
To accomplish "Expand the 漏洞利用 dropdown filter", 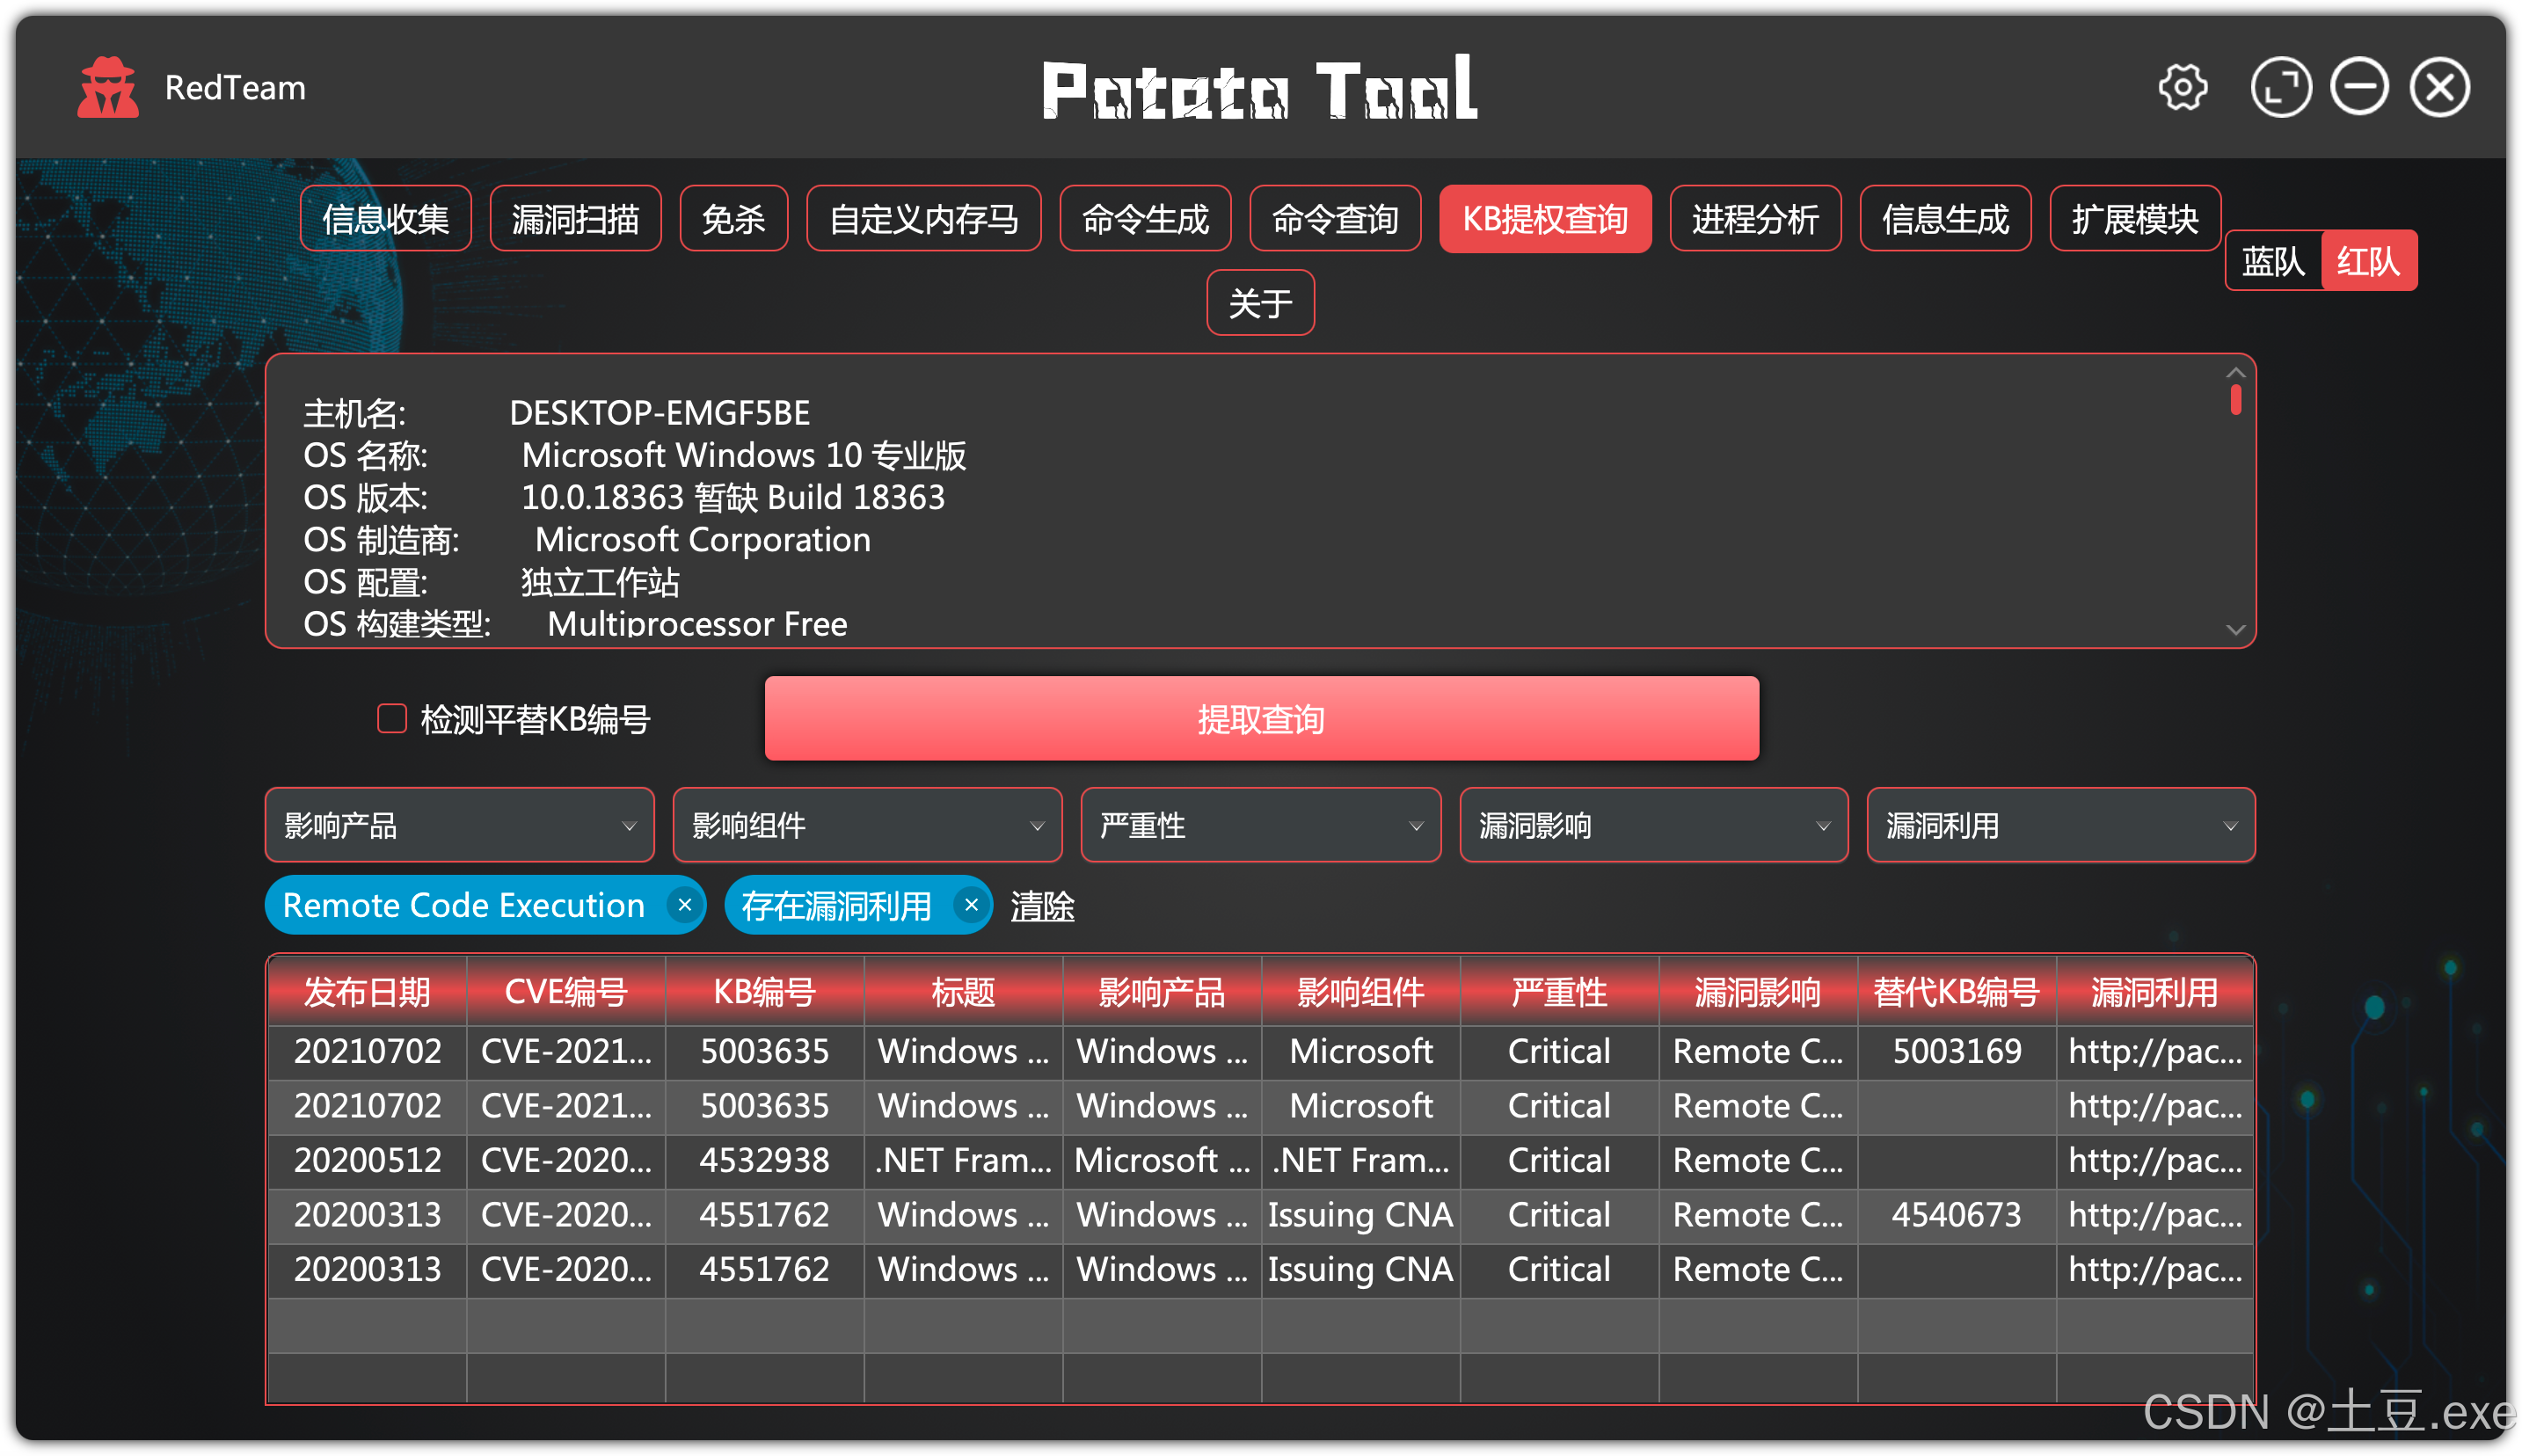I will [x=2060, y=826].
